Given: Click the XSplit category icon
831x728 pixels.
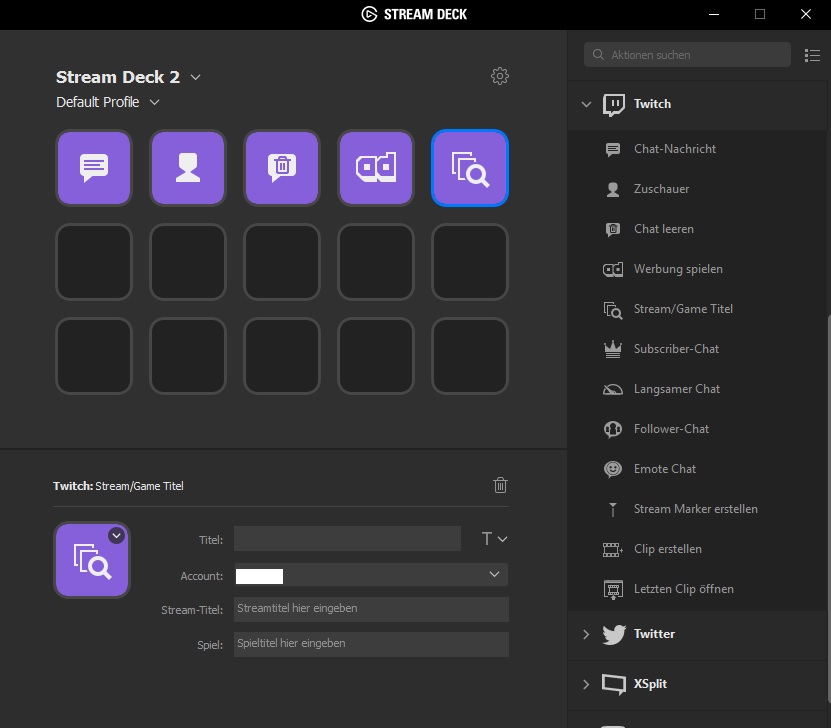Looking at the screenshot, I should (x=614, y=684).
